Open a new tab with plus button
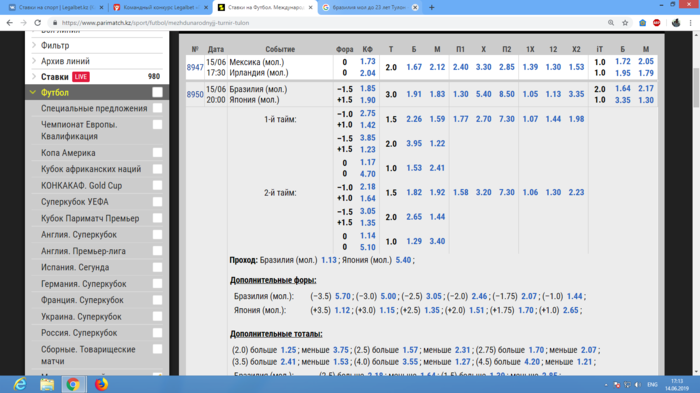The width and height of the screenshot is (700, 393). 432,7
